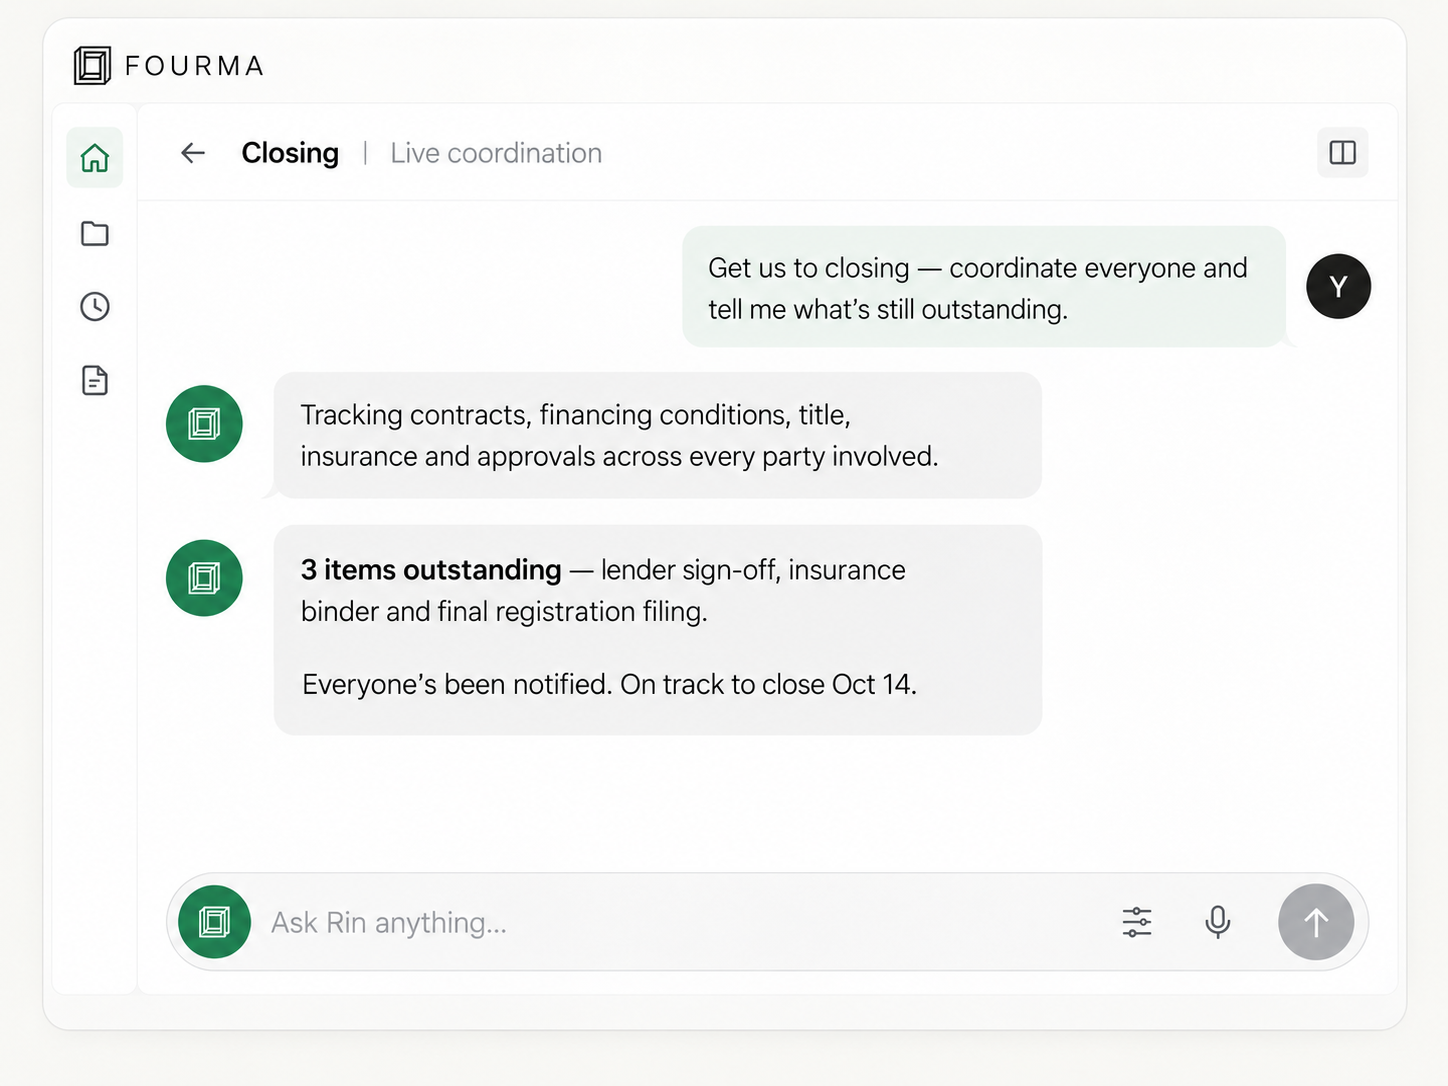The image size is (1448, 1086).
Task: Select the 'Tracking contracts, financing conditions' message
Action: tap(658, 435)
